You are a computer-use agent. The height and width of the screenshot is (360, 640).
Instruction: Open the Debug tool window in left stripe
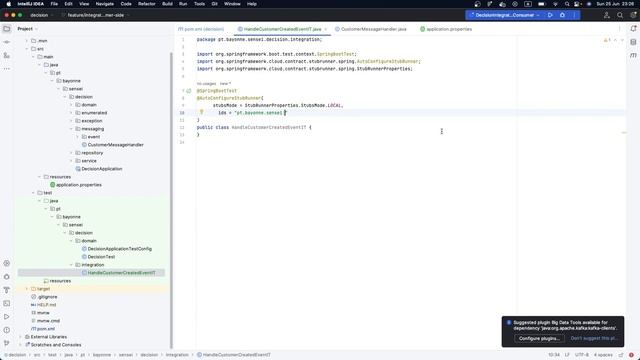[x=7, y=277]
